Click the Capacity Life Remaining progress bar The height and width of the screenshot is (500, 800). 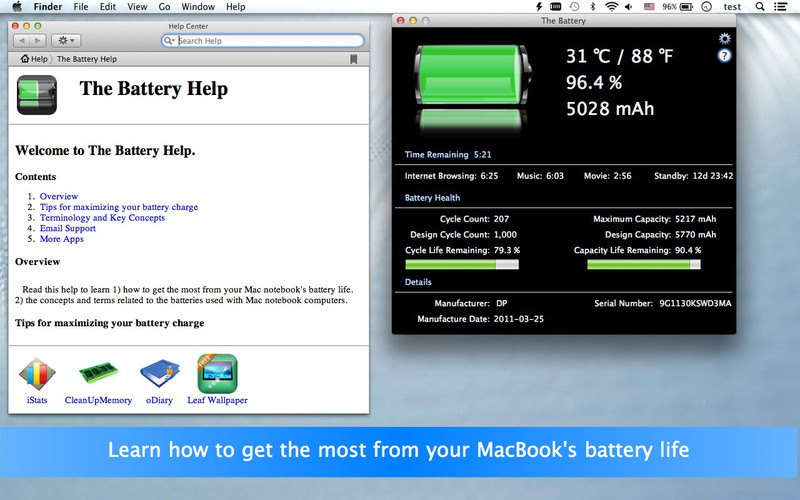(x=644, y=264)
